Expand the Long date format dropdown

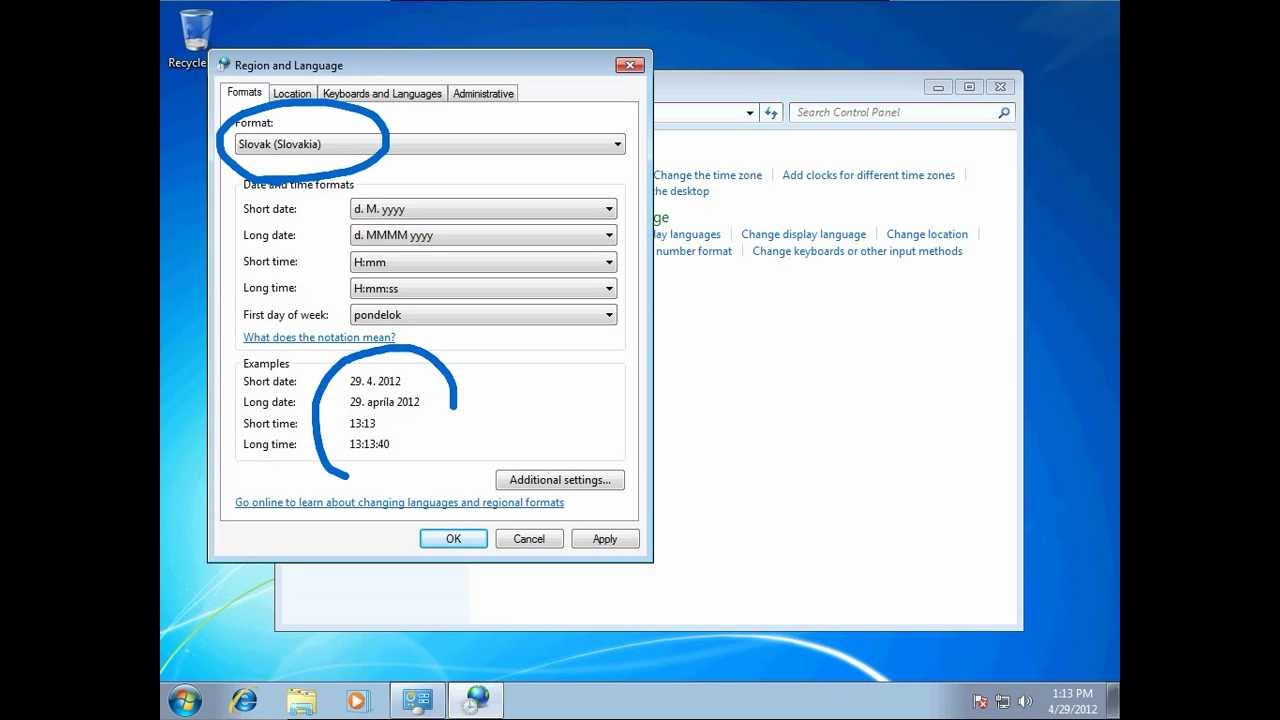coord(483,236)
